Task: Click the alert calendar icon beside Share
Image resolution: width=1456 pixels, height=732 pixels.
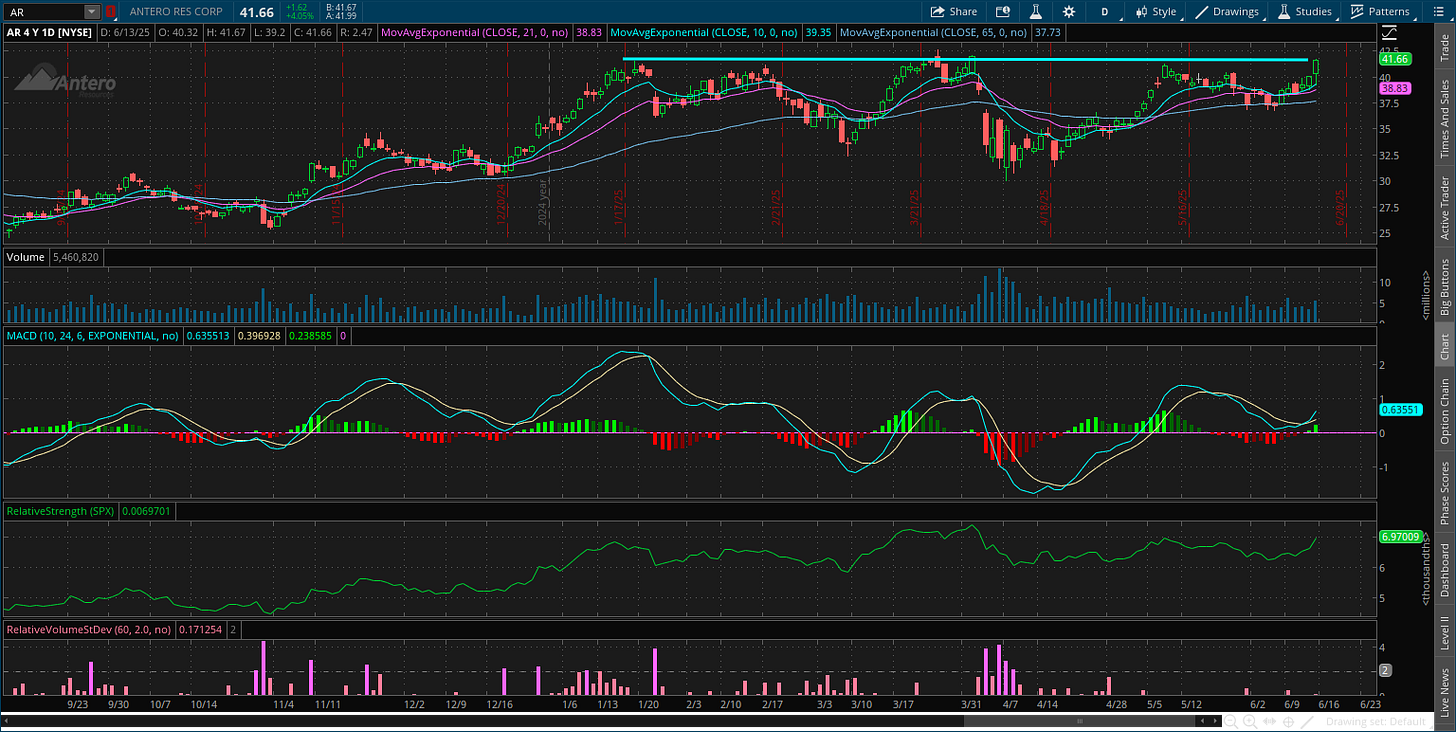Action: (x=1003, y=12)
